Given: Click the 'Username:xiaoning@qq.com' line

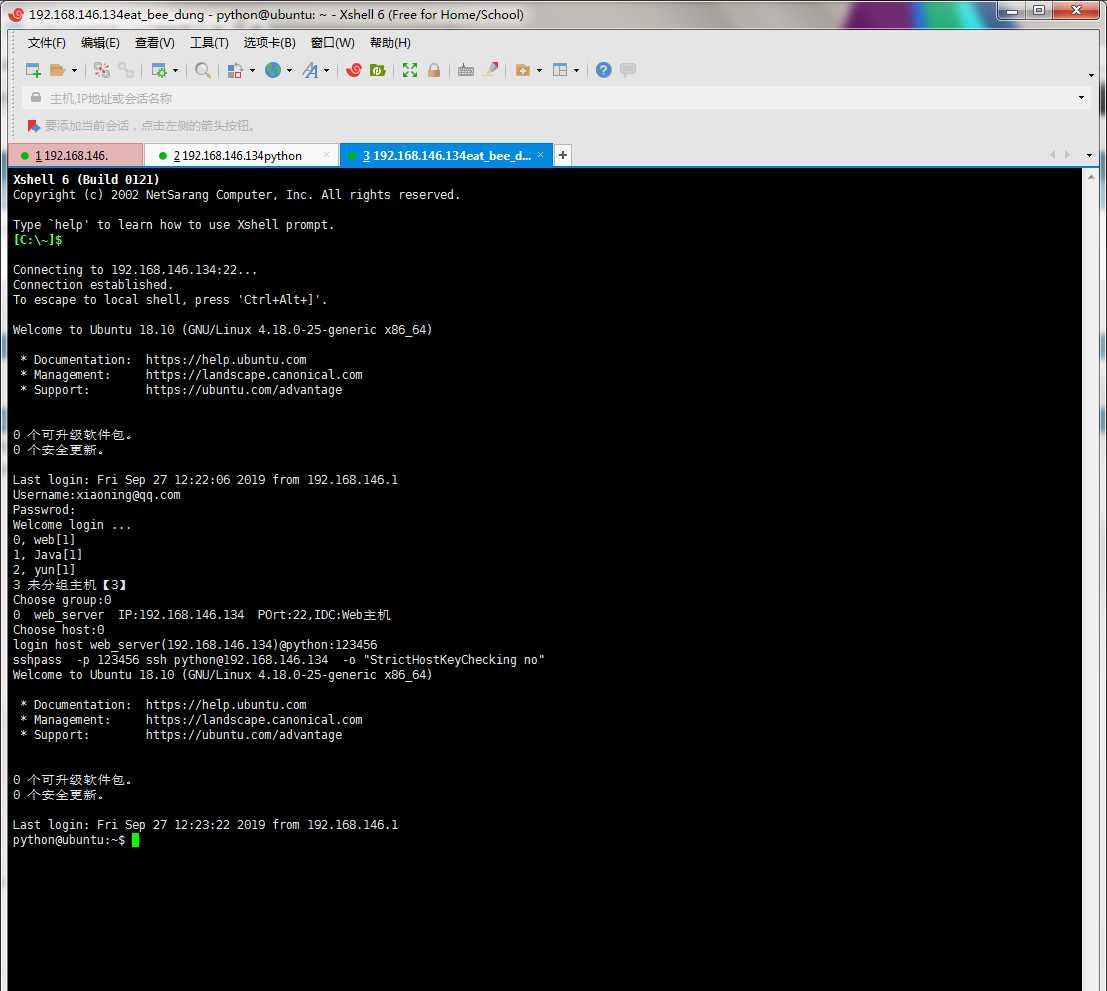Looking at the screenshot, I should pos(97,495).
